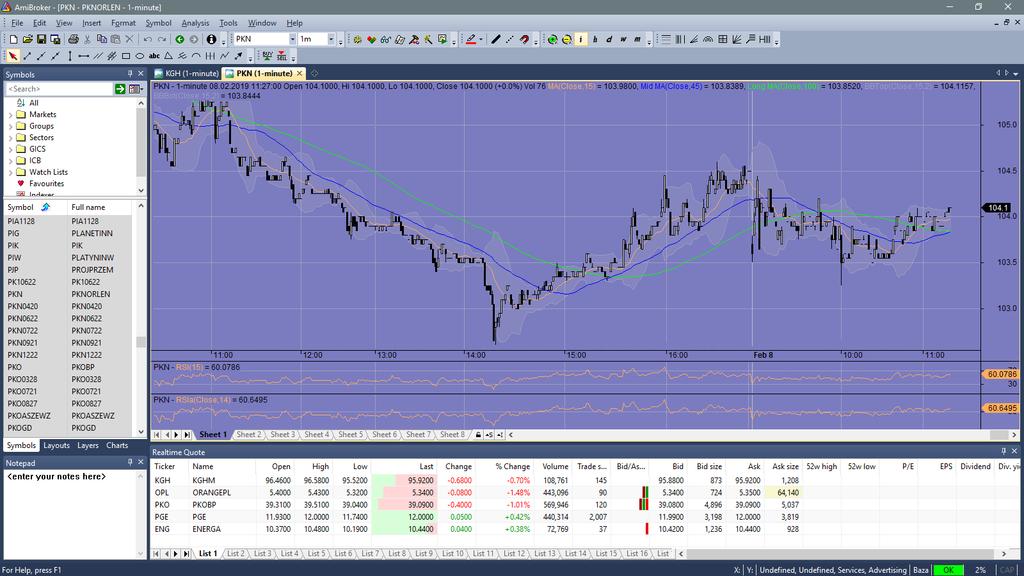The width and height of the screenshot is (1024, 576).
Task: Select the Parallel lines drawing tool
Action: [x=98, y=56]
